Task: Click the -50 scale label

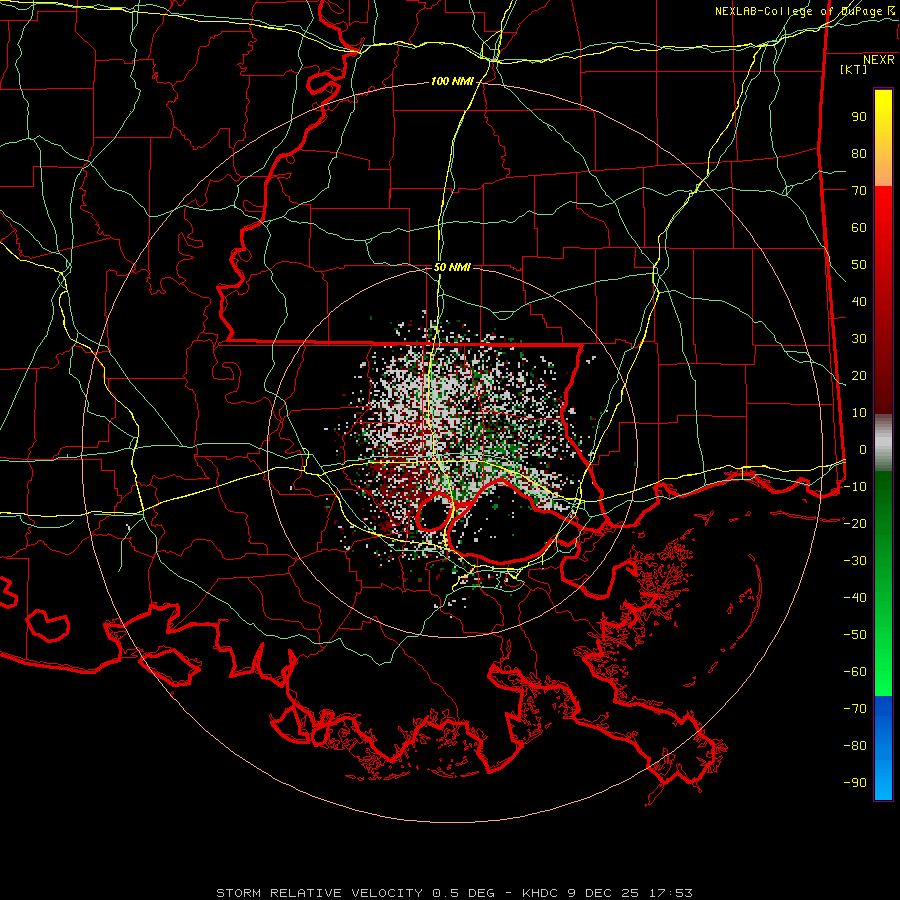Action: tap(855, 635)
